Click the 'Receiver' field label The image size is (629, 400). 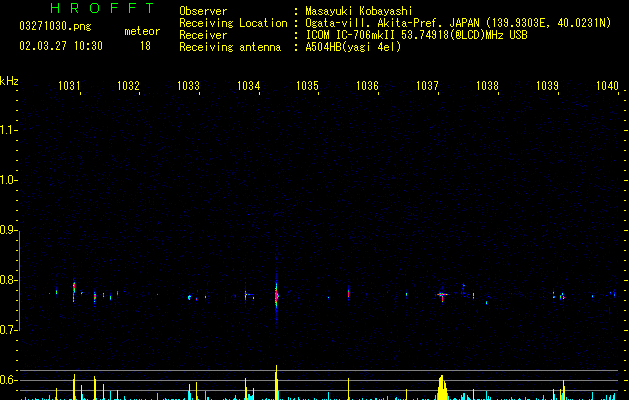[x=203, y=35]
